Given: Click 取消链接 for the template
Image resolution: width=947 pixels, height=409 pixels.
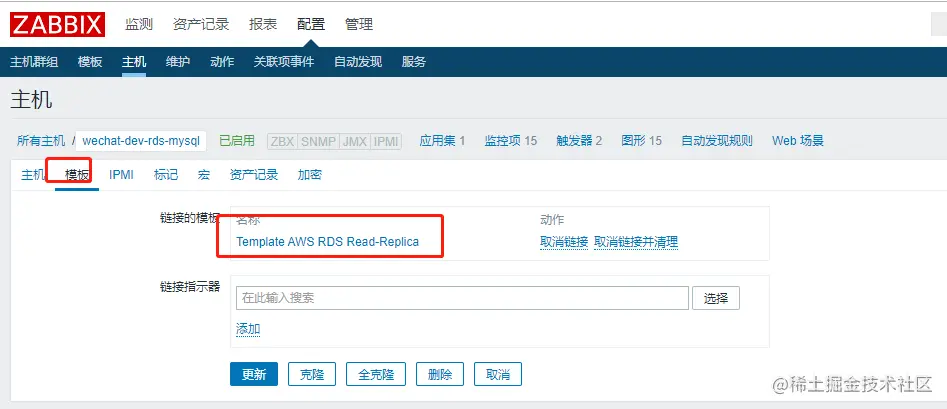Looking at the screenshot, I should (564, 242).
